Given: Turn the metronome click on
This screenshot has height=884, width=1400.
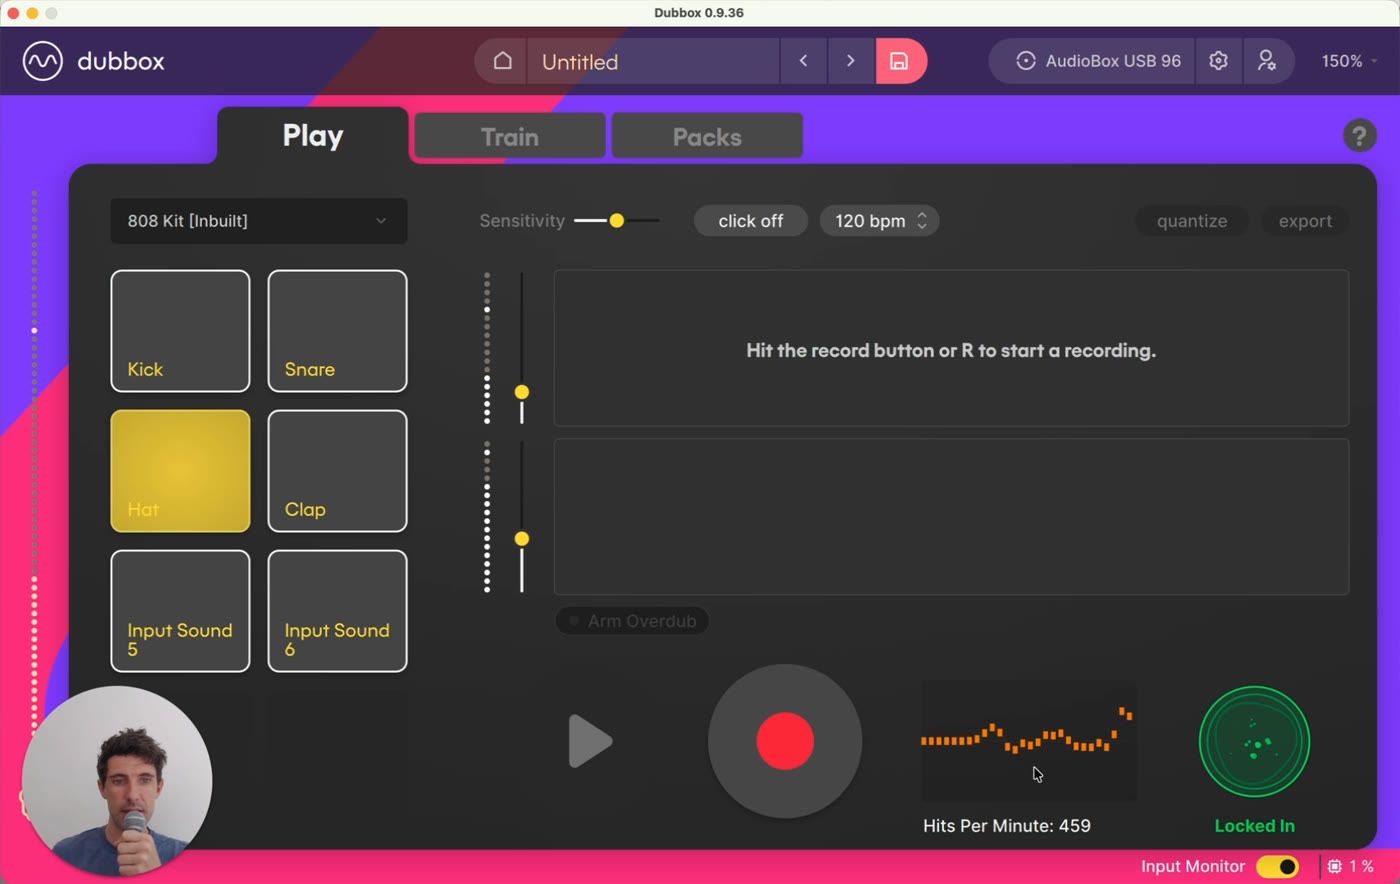Looking at the screenshot, I should point(751,221).
